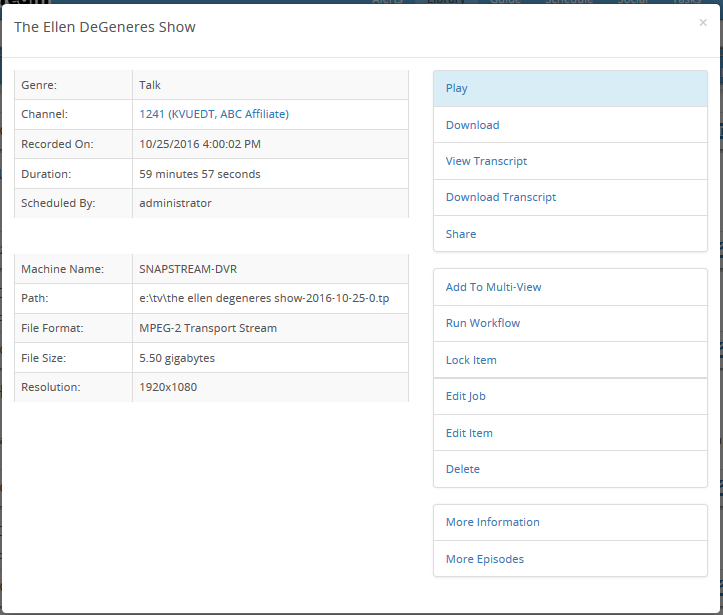
Task: Open View Transcript
Action: pyautogui.click(x=570, y=161)
